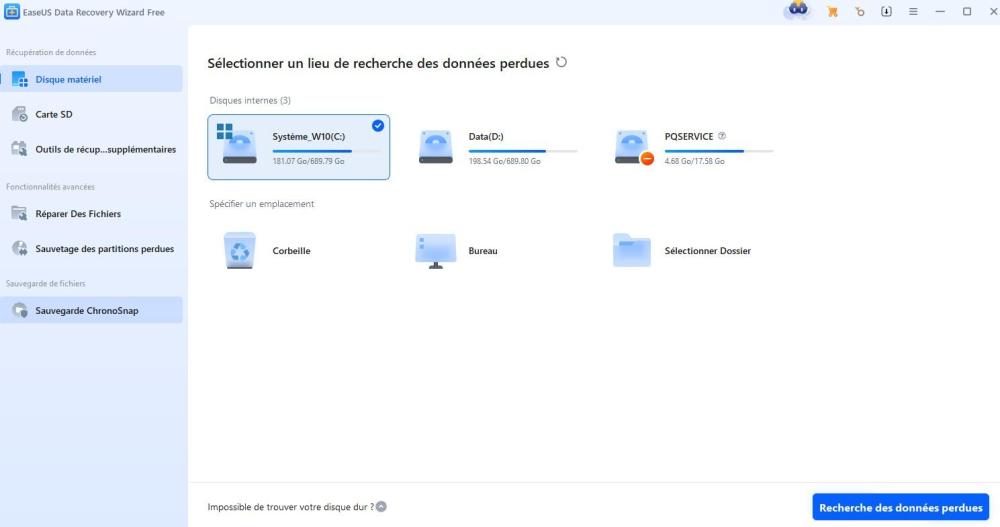Screen dimensions: 1000x527
Task: Click Impossible de trouver votre disque dur link
Action: pyautogui.click(x=291, y=507)
